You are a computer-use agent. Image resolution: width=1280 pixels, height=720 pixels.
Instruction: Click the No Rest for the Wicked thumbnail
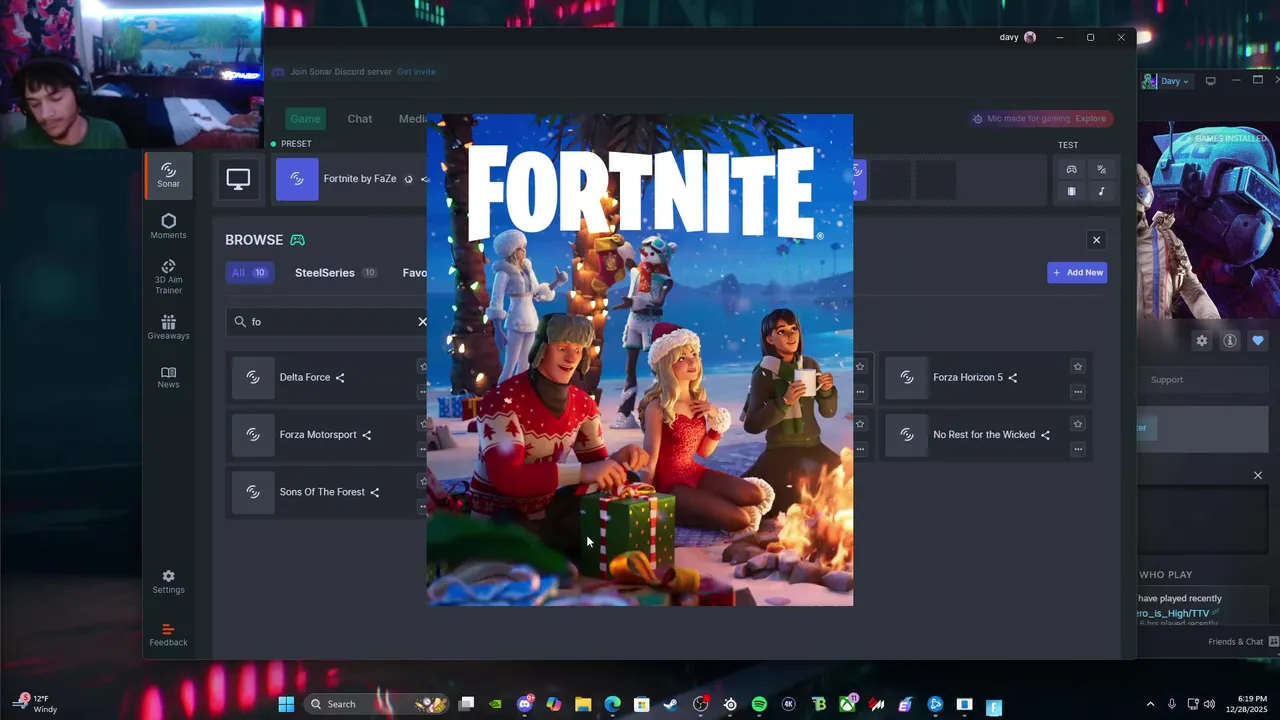coord(907,434)
